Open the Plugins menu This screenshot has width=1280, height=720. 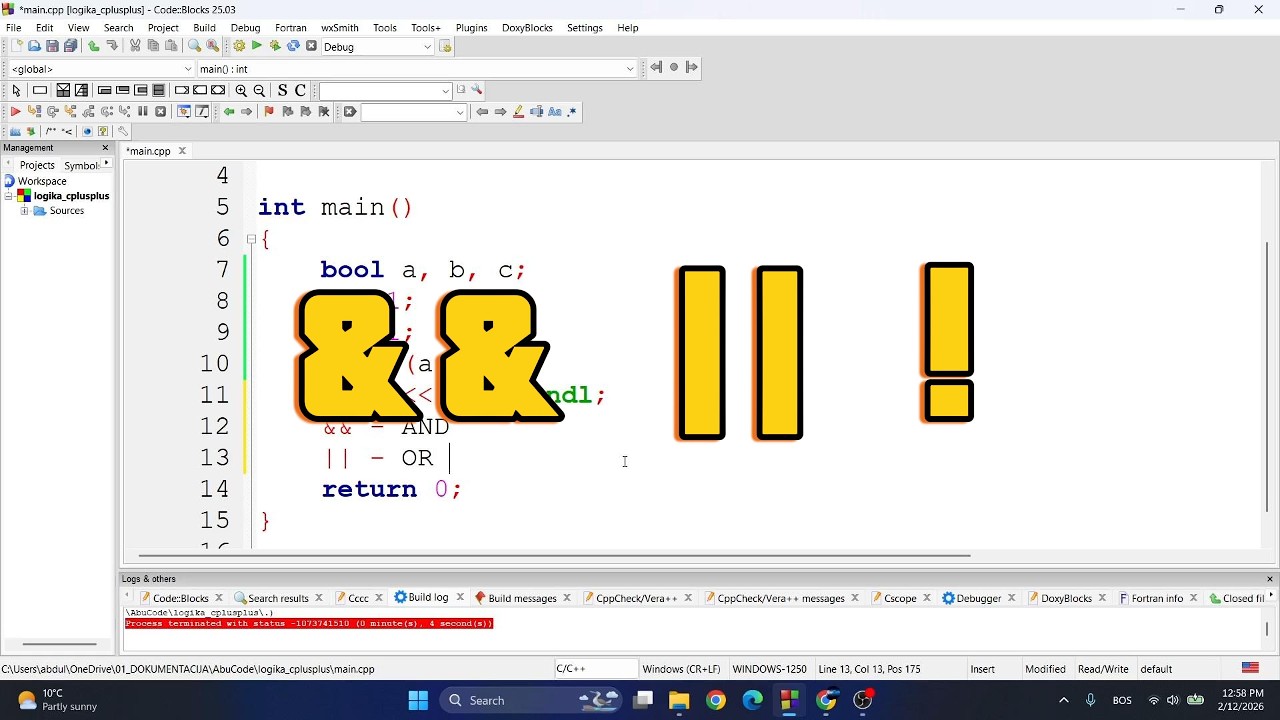click(471, 27)
